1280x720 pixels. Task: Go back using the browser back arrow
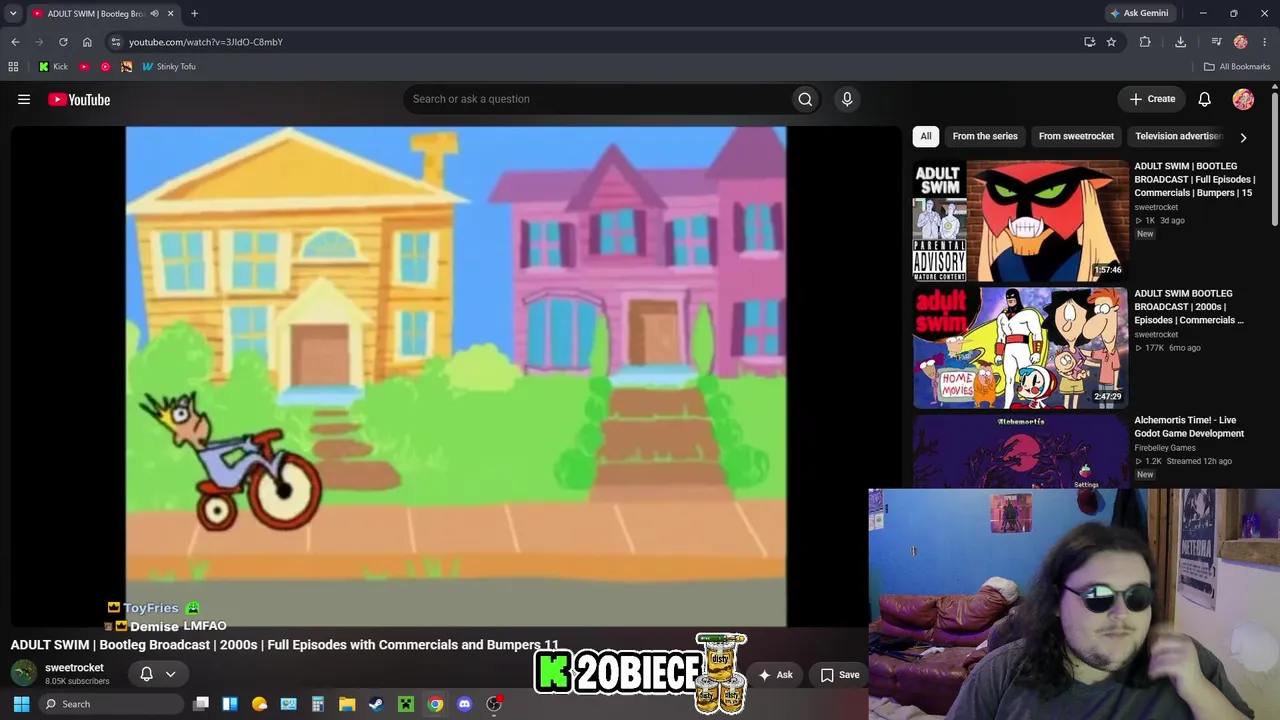15,42
